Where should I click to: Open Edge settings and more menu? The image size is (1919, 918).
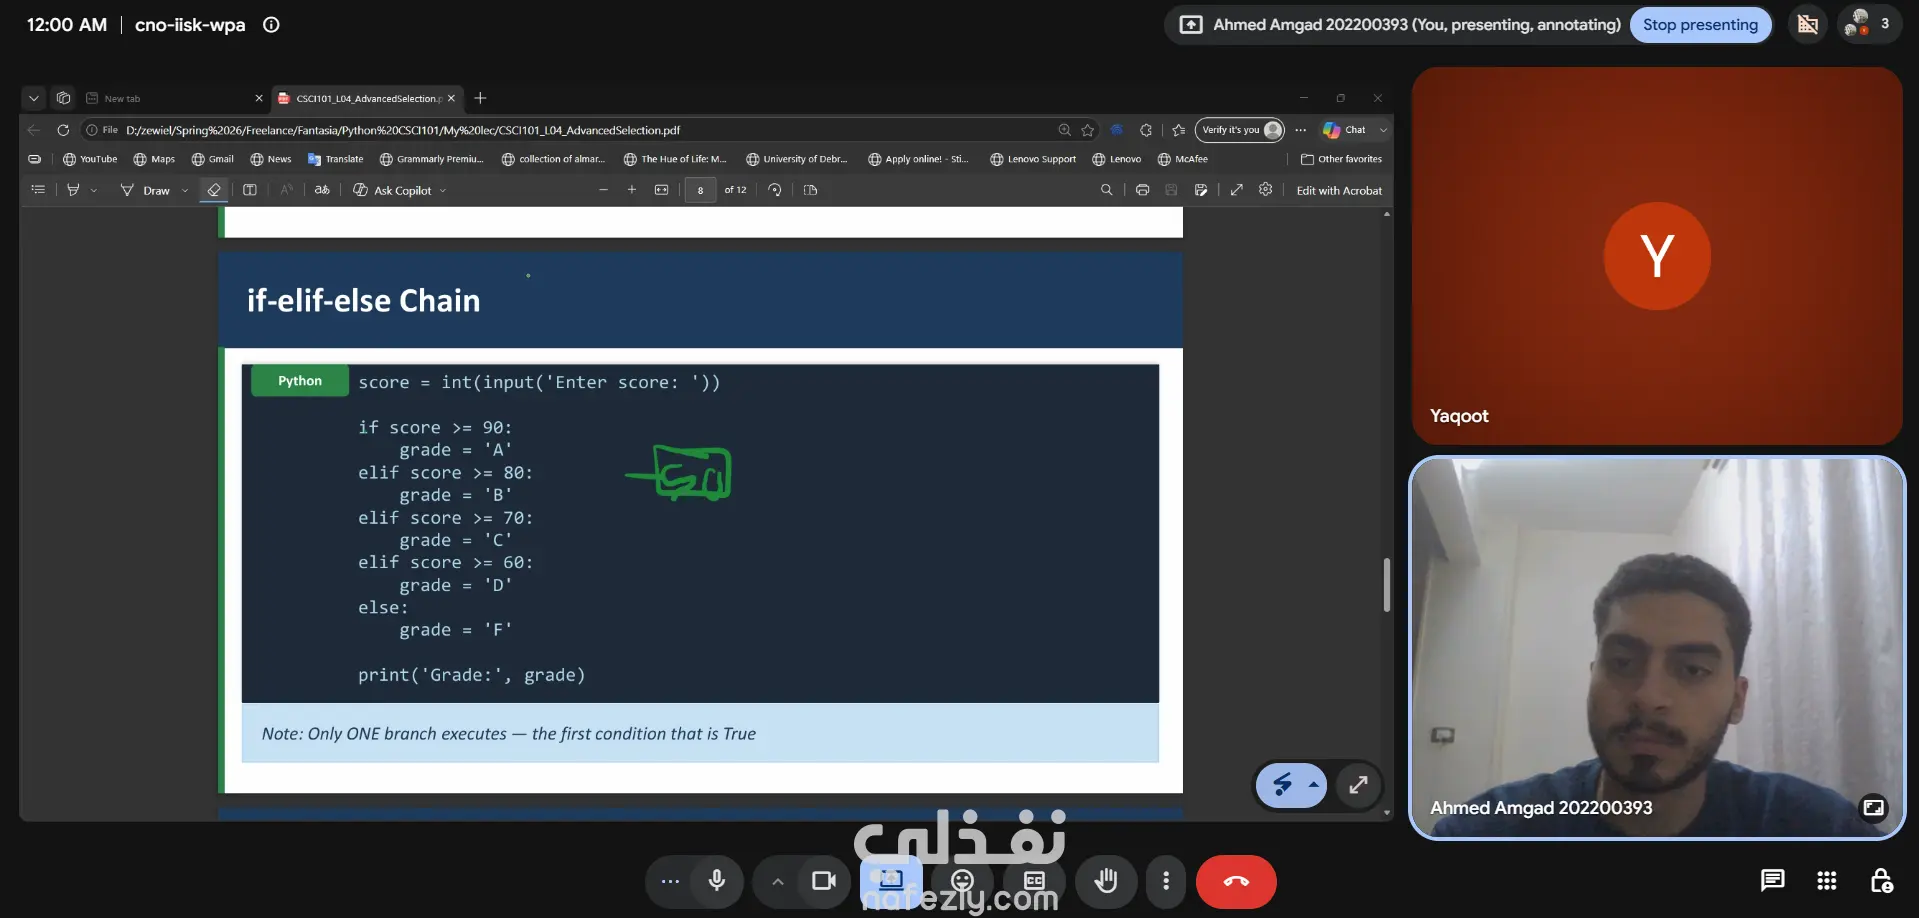[x=1300, y=130]
